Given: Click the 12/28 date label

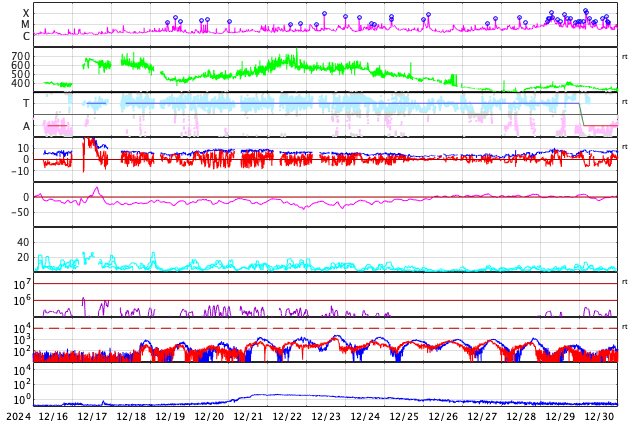Looking at the screenshot, I should coord(521,416).
